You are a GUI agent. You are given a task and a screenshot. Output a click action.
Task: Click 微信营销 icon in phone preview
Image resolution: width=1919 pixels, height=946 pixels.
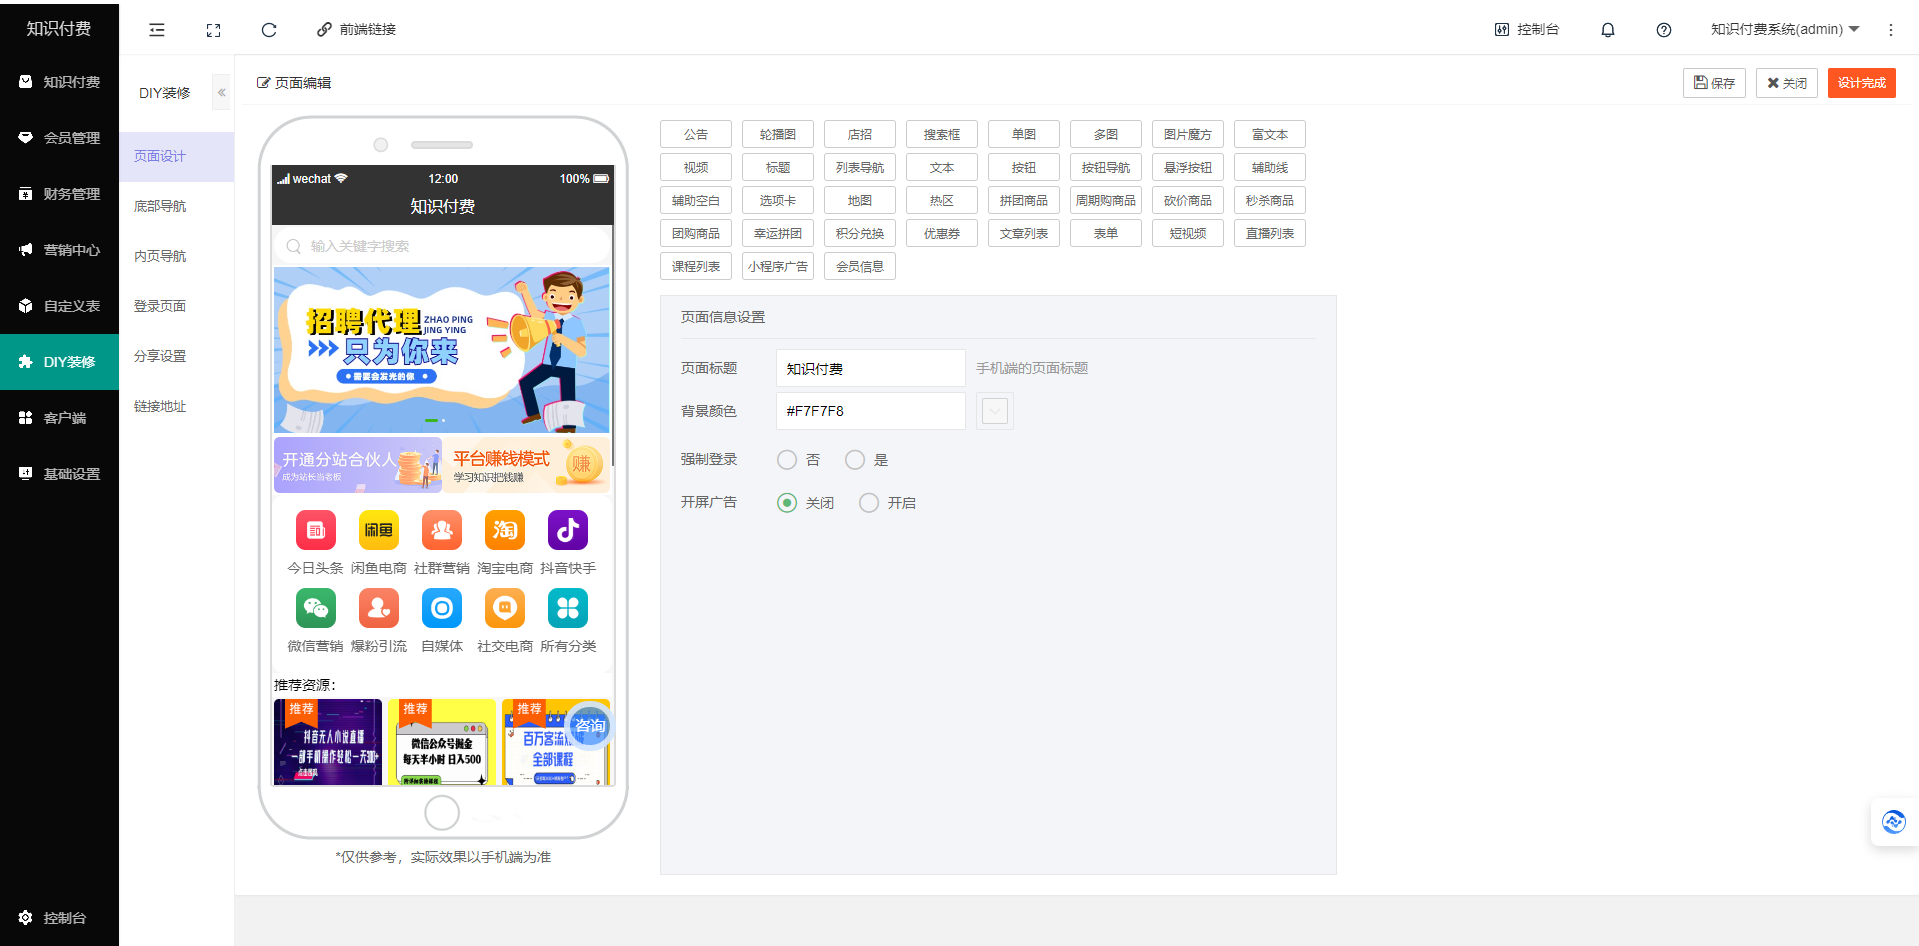pyautogui.click(x=316, y=608)
